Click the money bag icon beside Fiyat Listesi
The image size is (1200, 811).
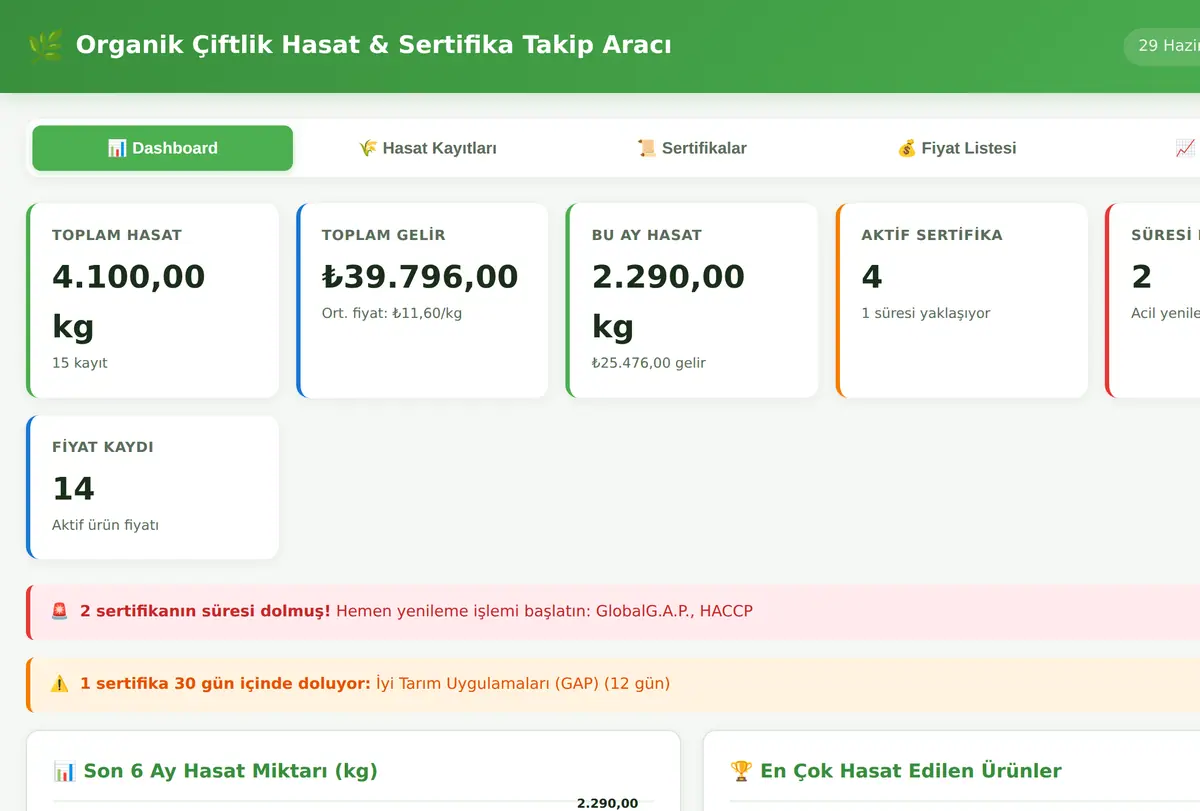pyautogui.click(x=907, y=148)
